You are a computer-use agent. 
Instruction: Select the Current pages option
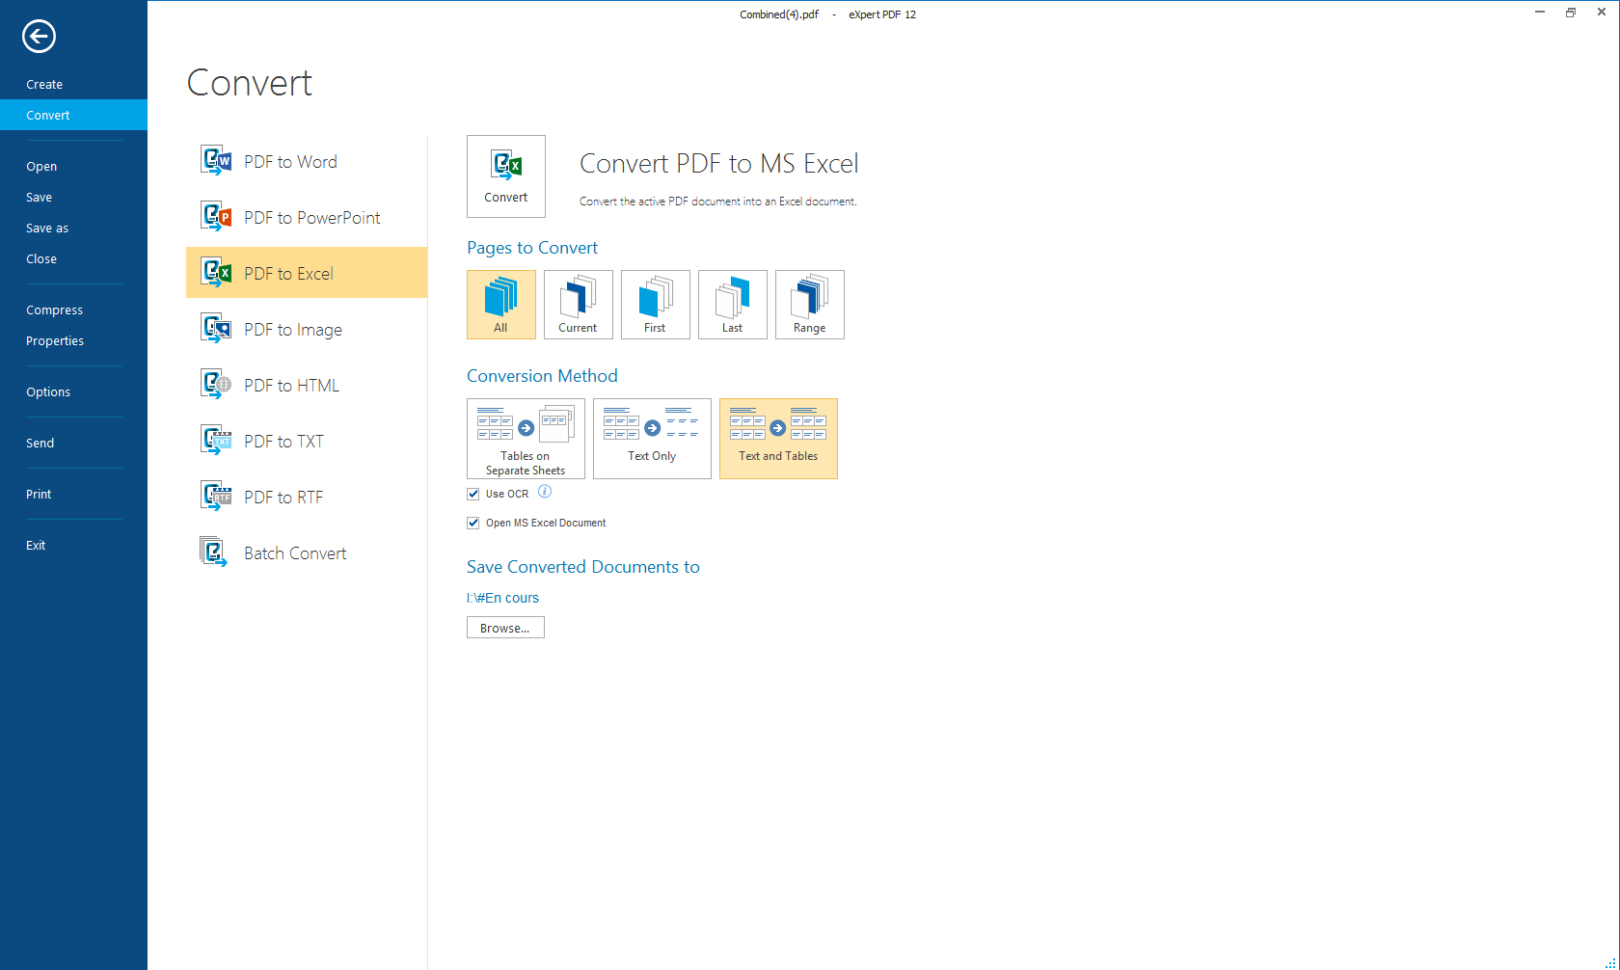click(x=578, y=304)
